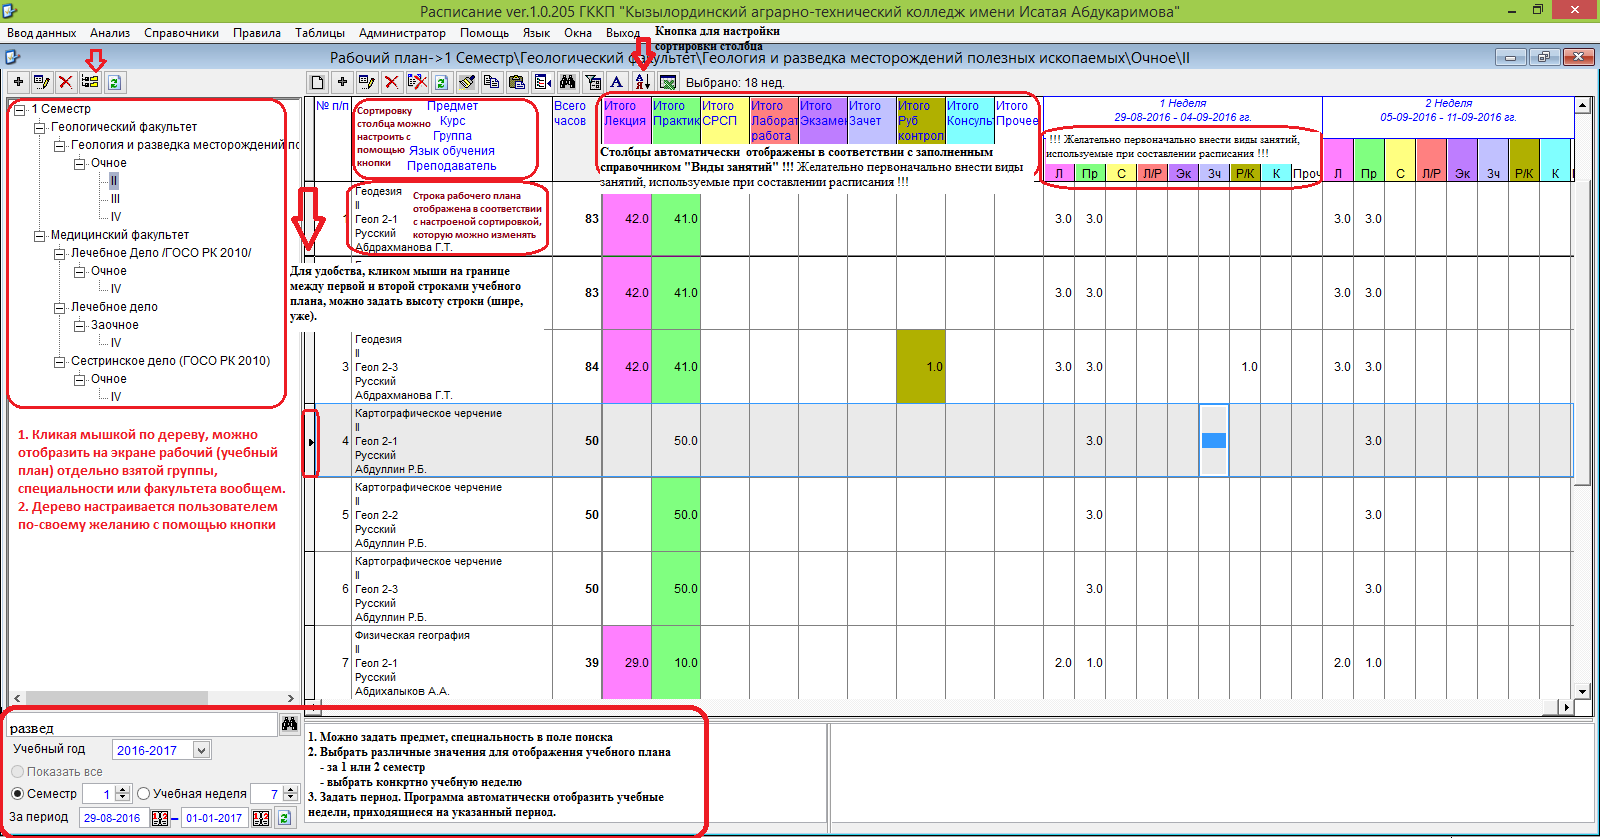Open the Таблицы menu
The width and height of the screenshot is (1600, 838).
click(x=320, y=33)
